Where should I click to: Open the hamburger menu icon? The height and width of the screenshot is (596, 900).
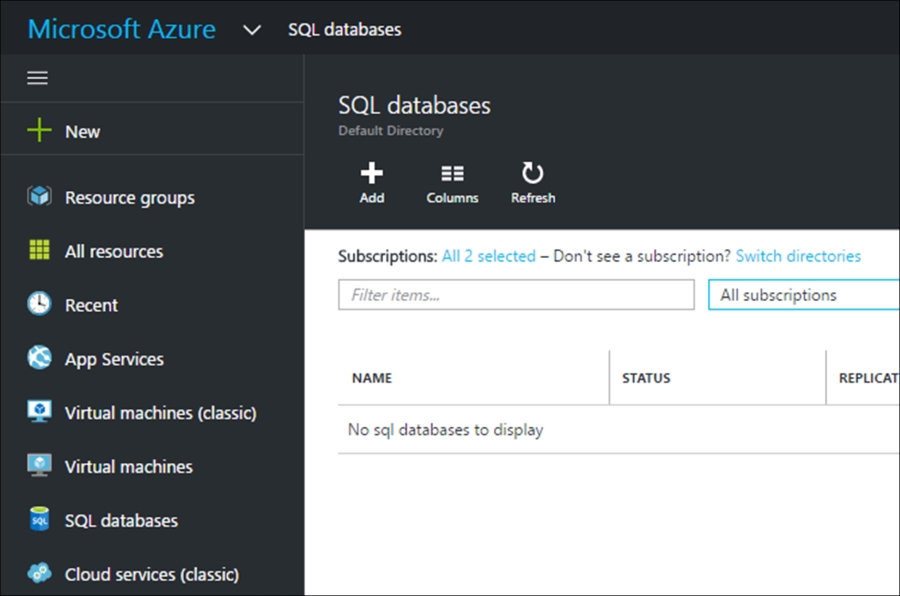click(x=37, y=78)
